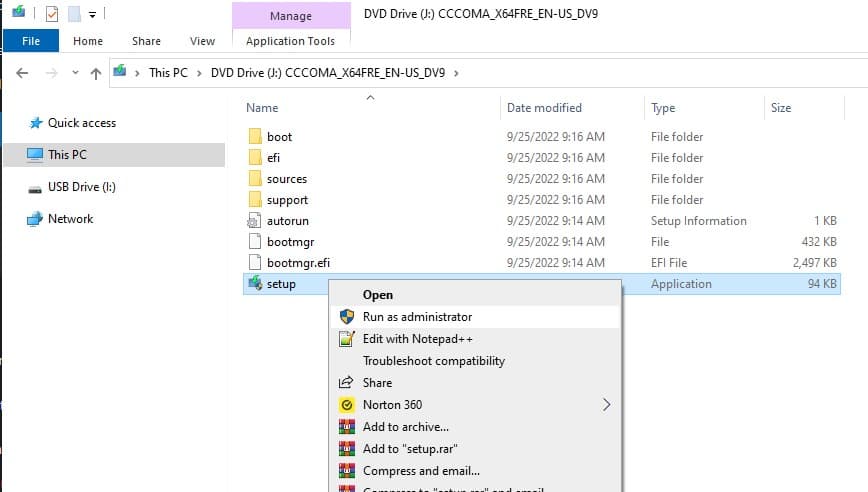The height and width of the screenshot is (492, 868).
Task: Click the Network icon in navigation pane
Action: click(x=35, y=219)
